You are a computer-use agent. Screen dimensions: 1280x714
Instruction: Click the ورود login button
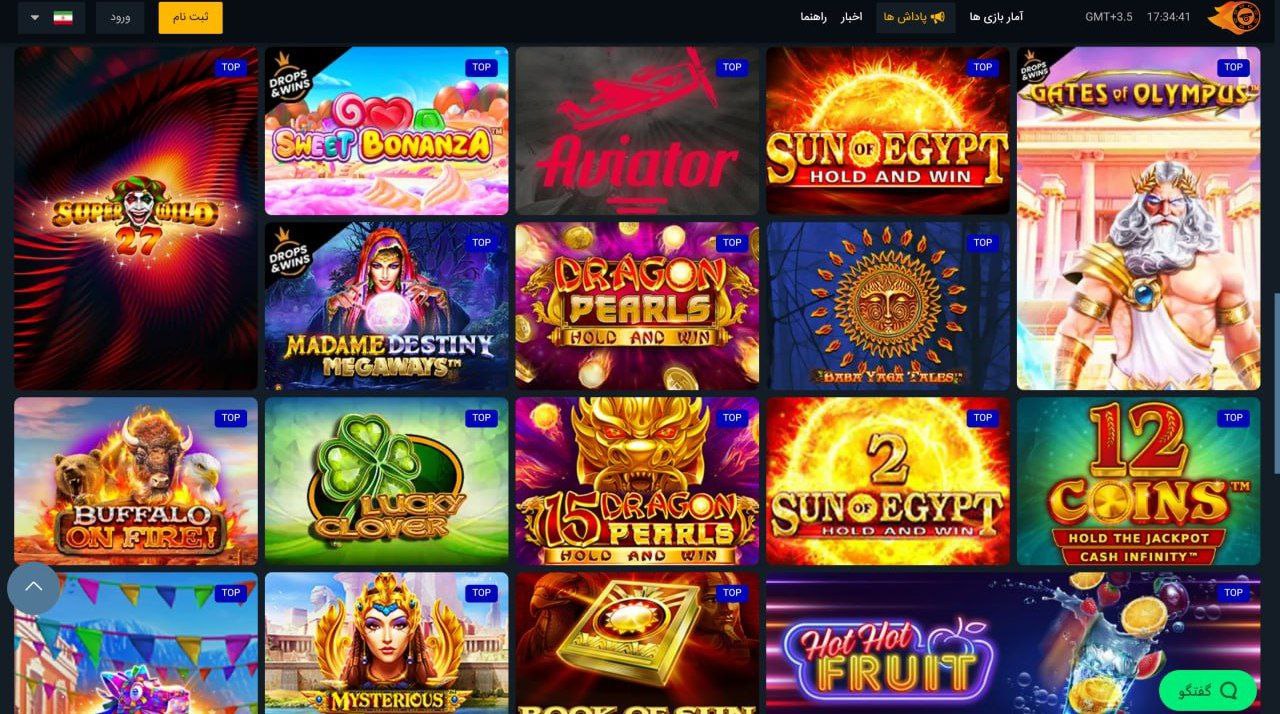(x=120, y=18)
